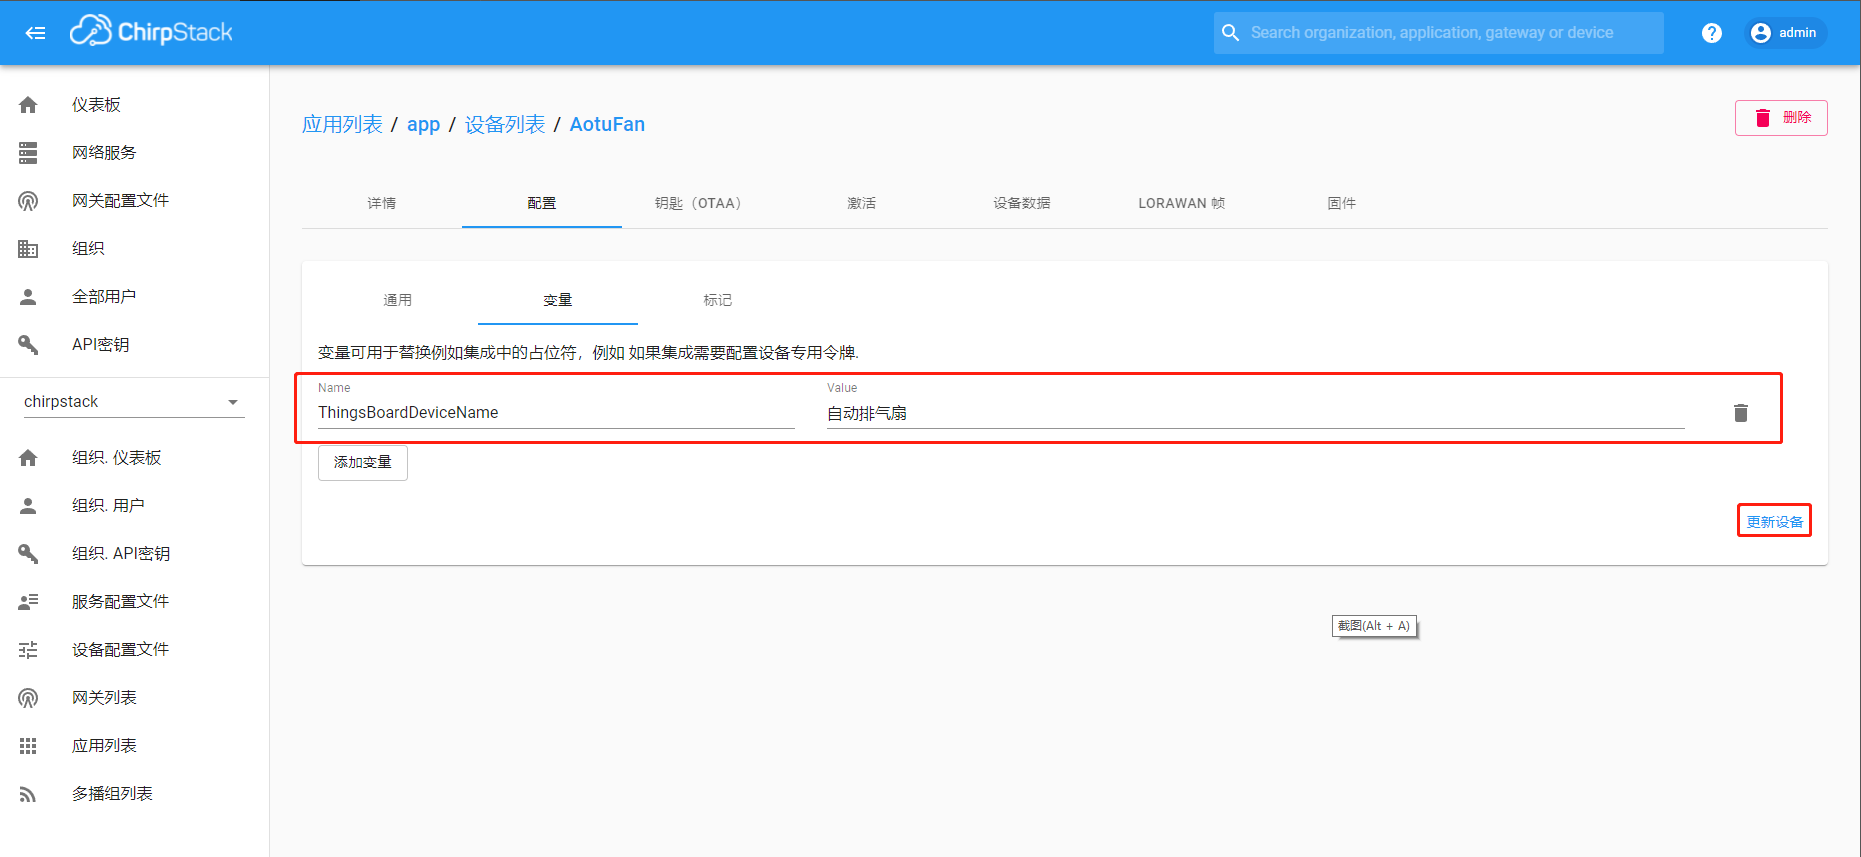Open 设备配置文件 in the sidebar
Viewport: 1861px width, 857px height.
click(x=120, y=650)
